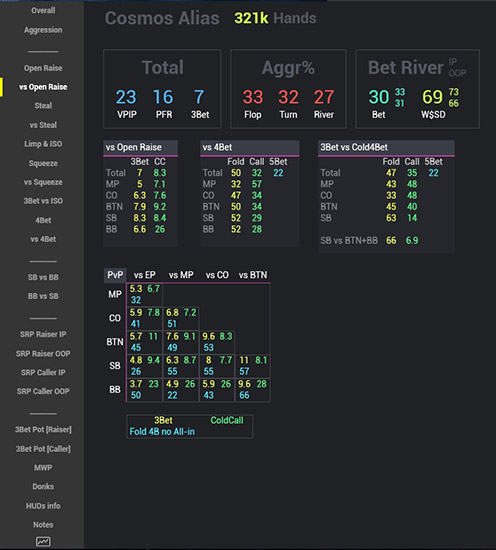Click the ColdCall legend label
The height and width of the screenshot is (550, 496).
pos(227,421)
